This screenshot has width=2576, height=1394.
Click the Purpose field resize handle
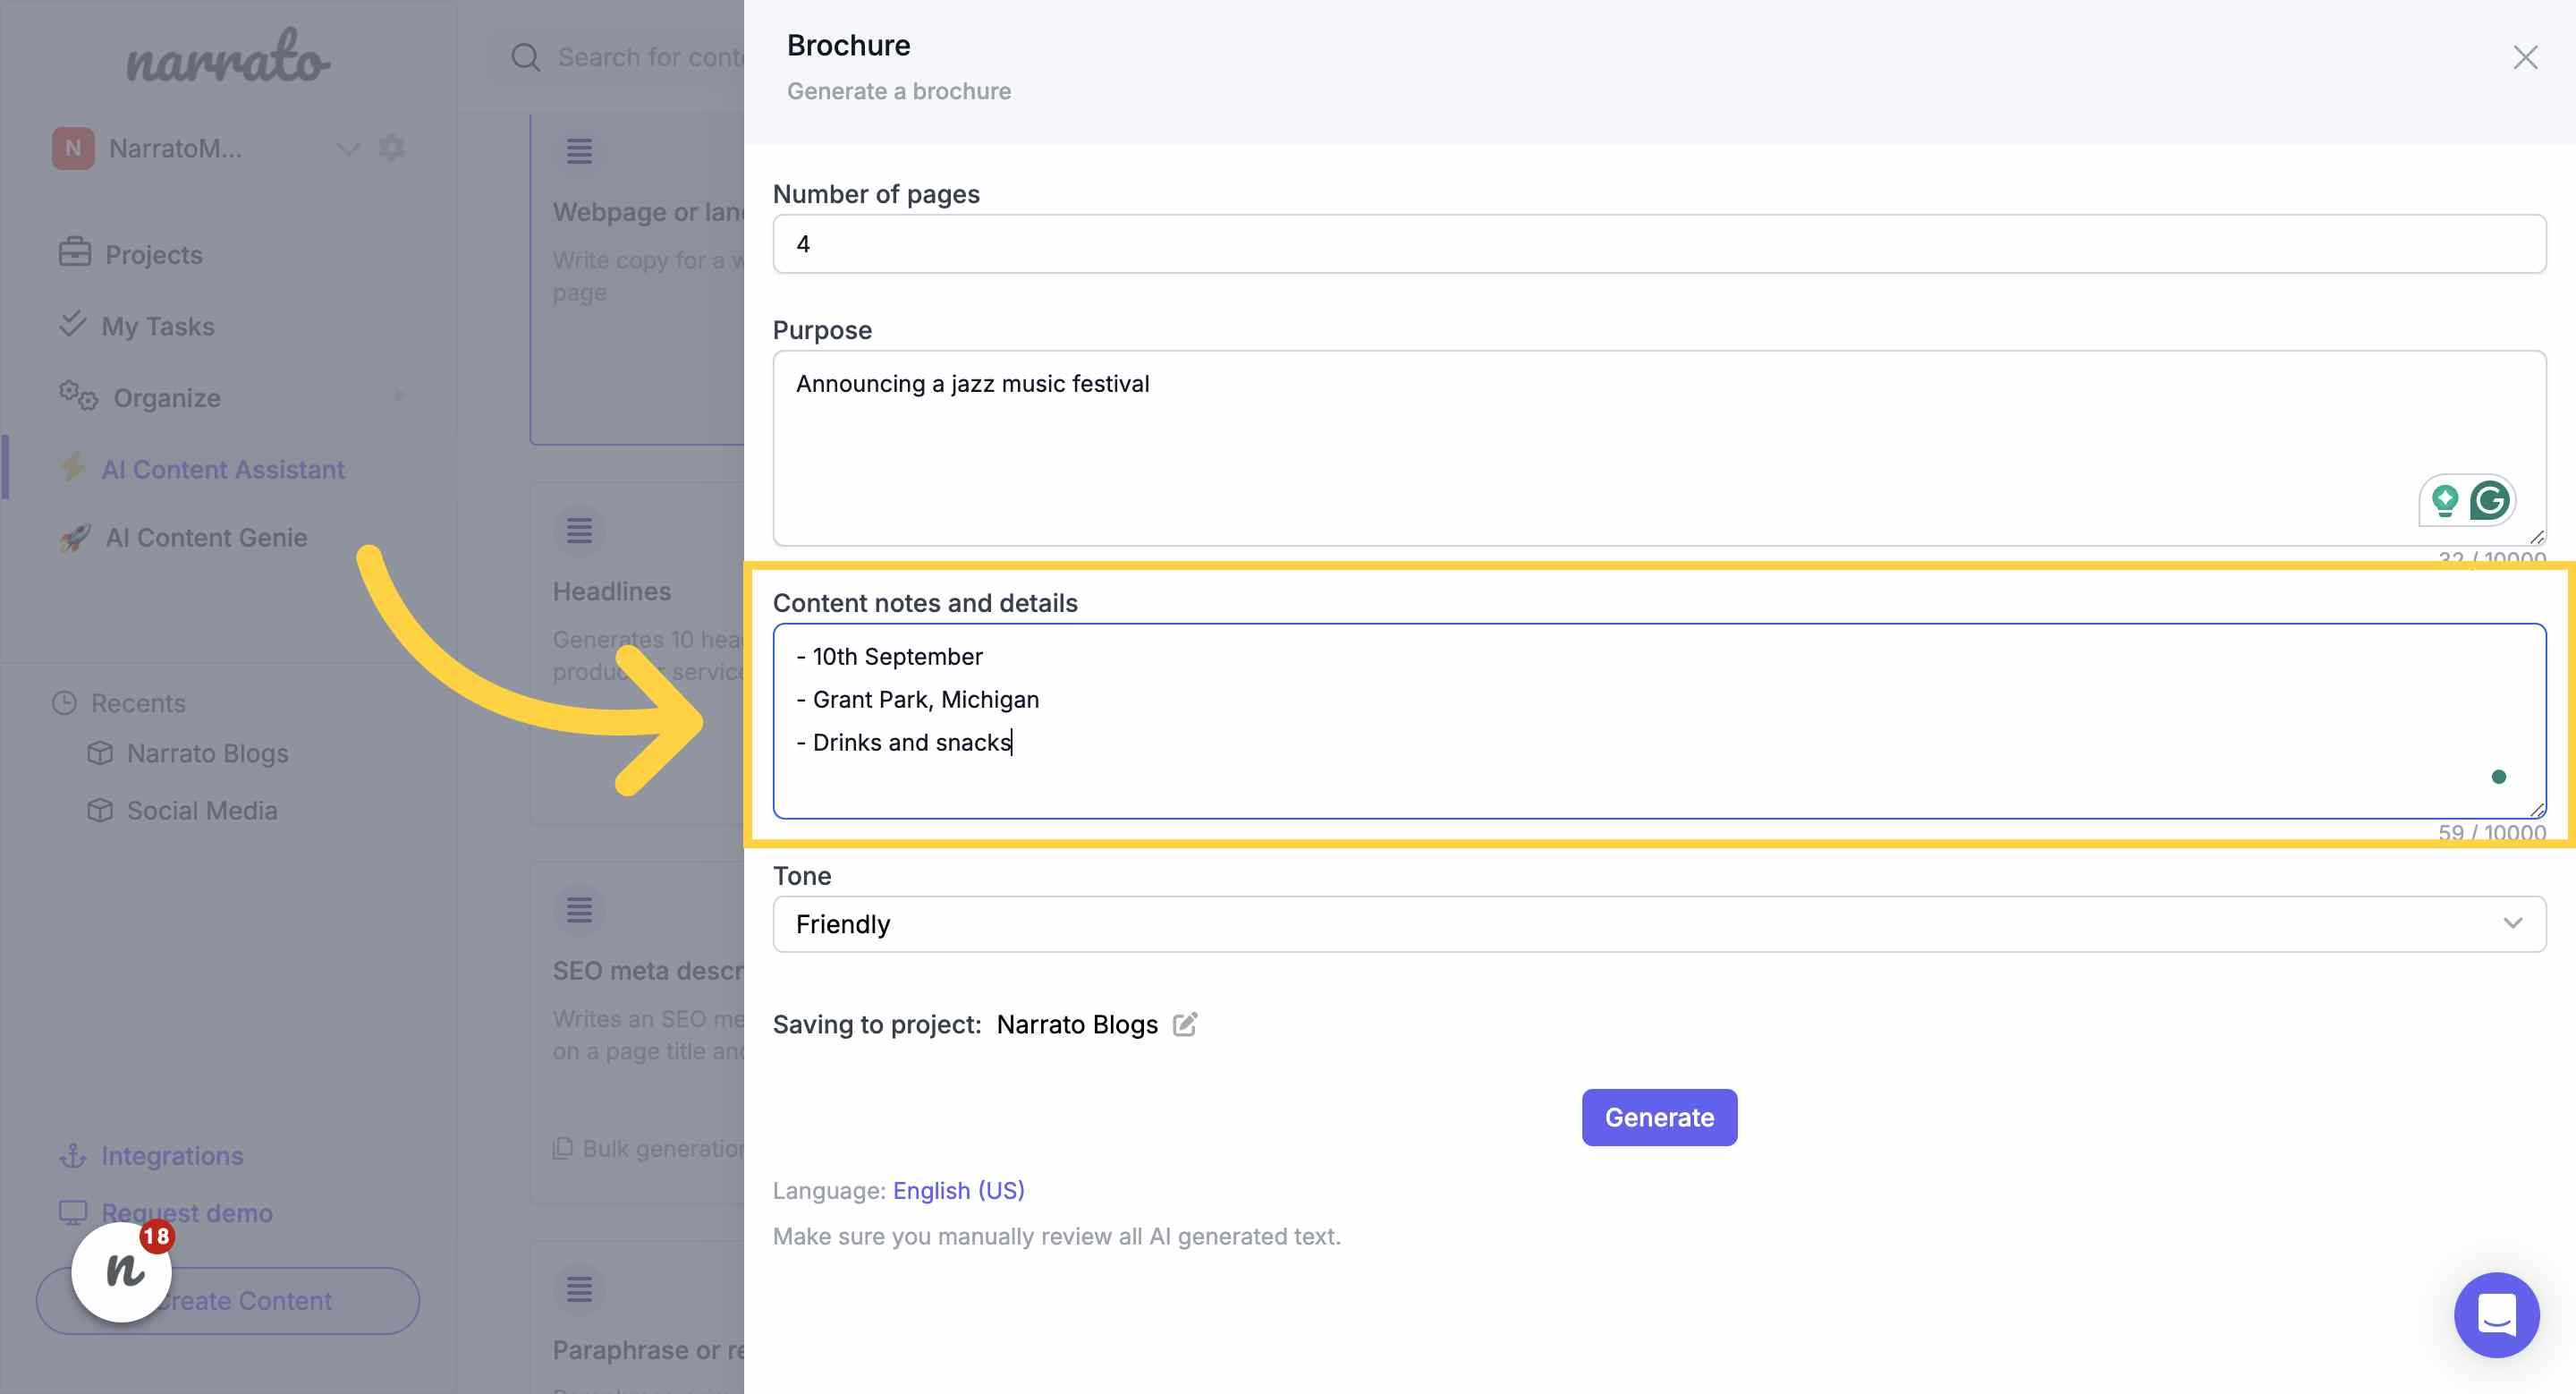pos(2536,537)
